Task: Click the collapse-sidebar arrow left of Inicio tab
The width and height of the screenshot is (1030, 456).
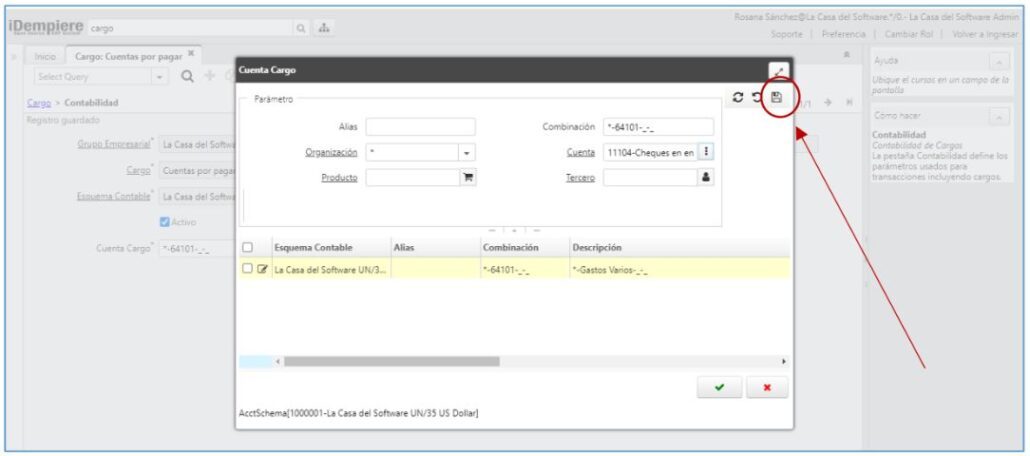Action: (x=14, y=57)
